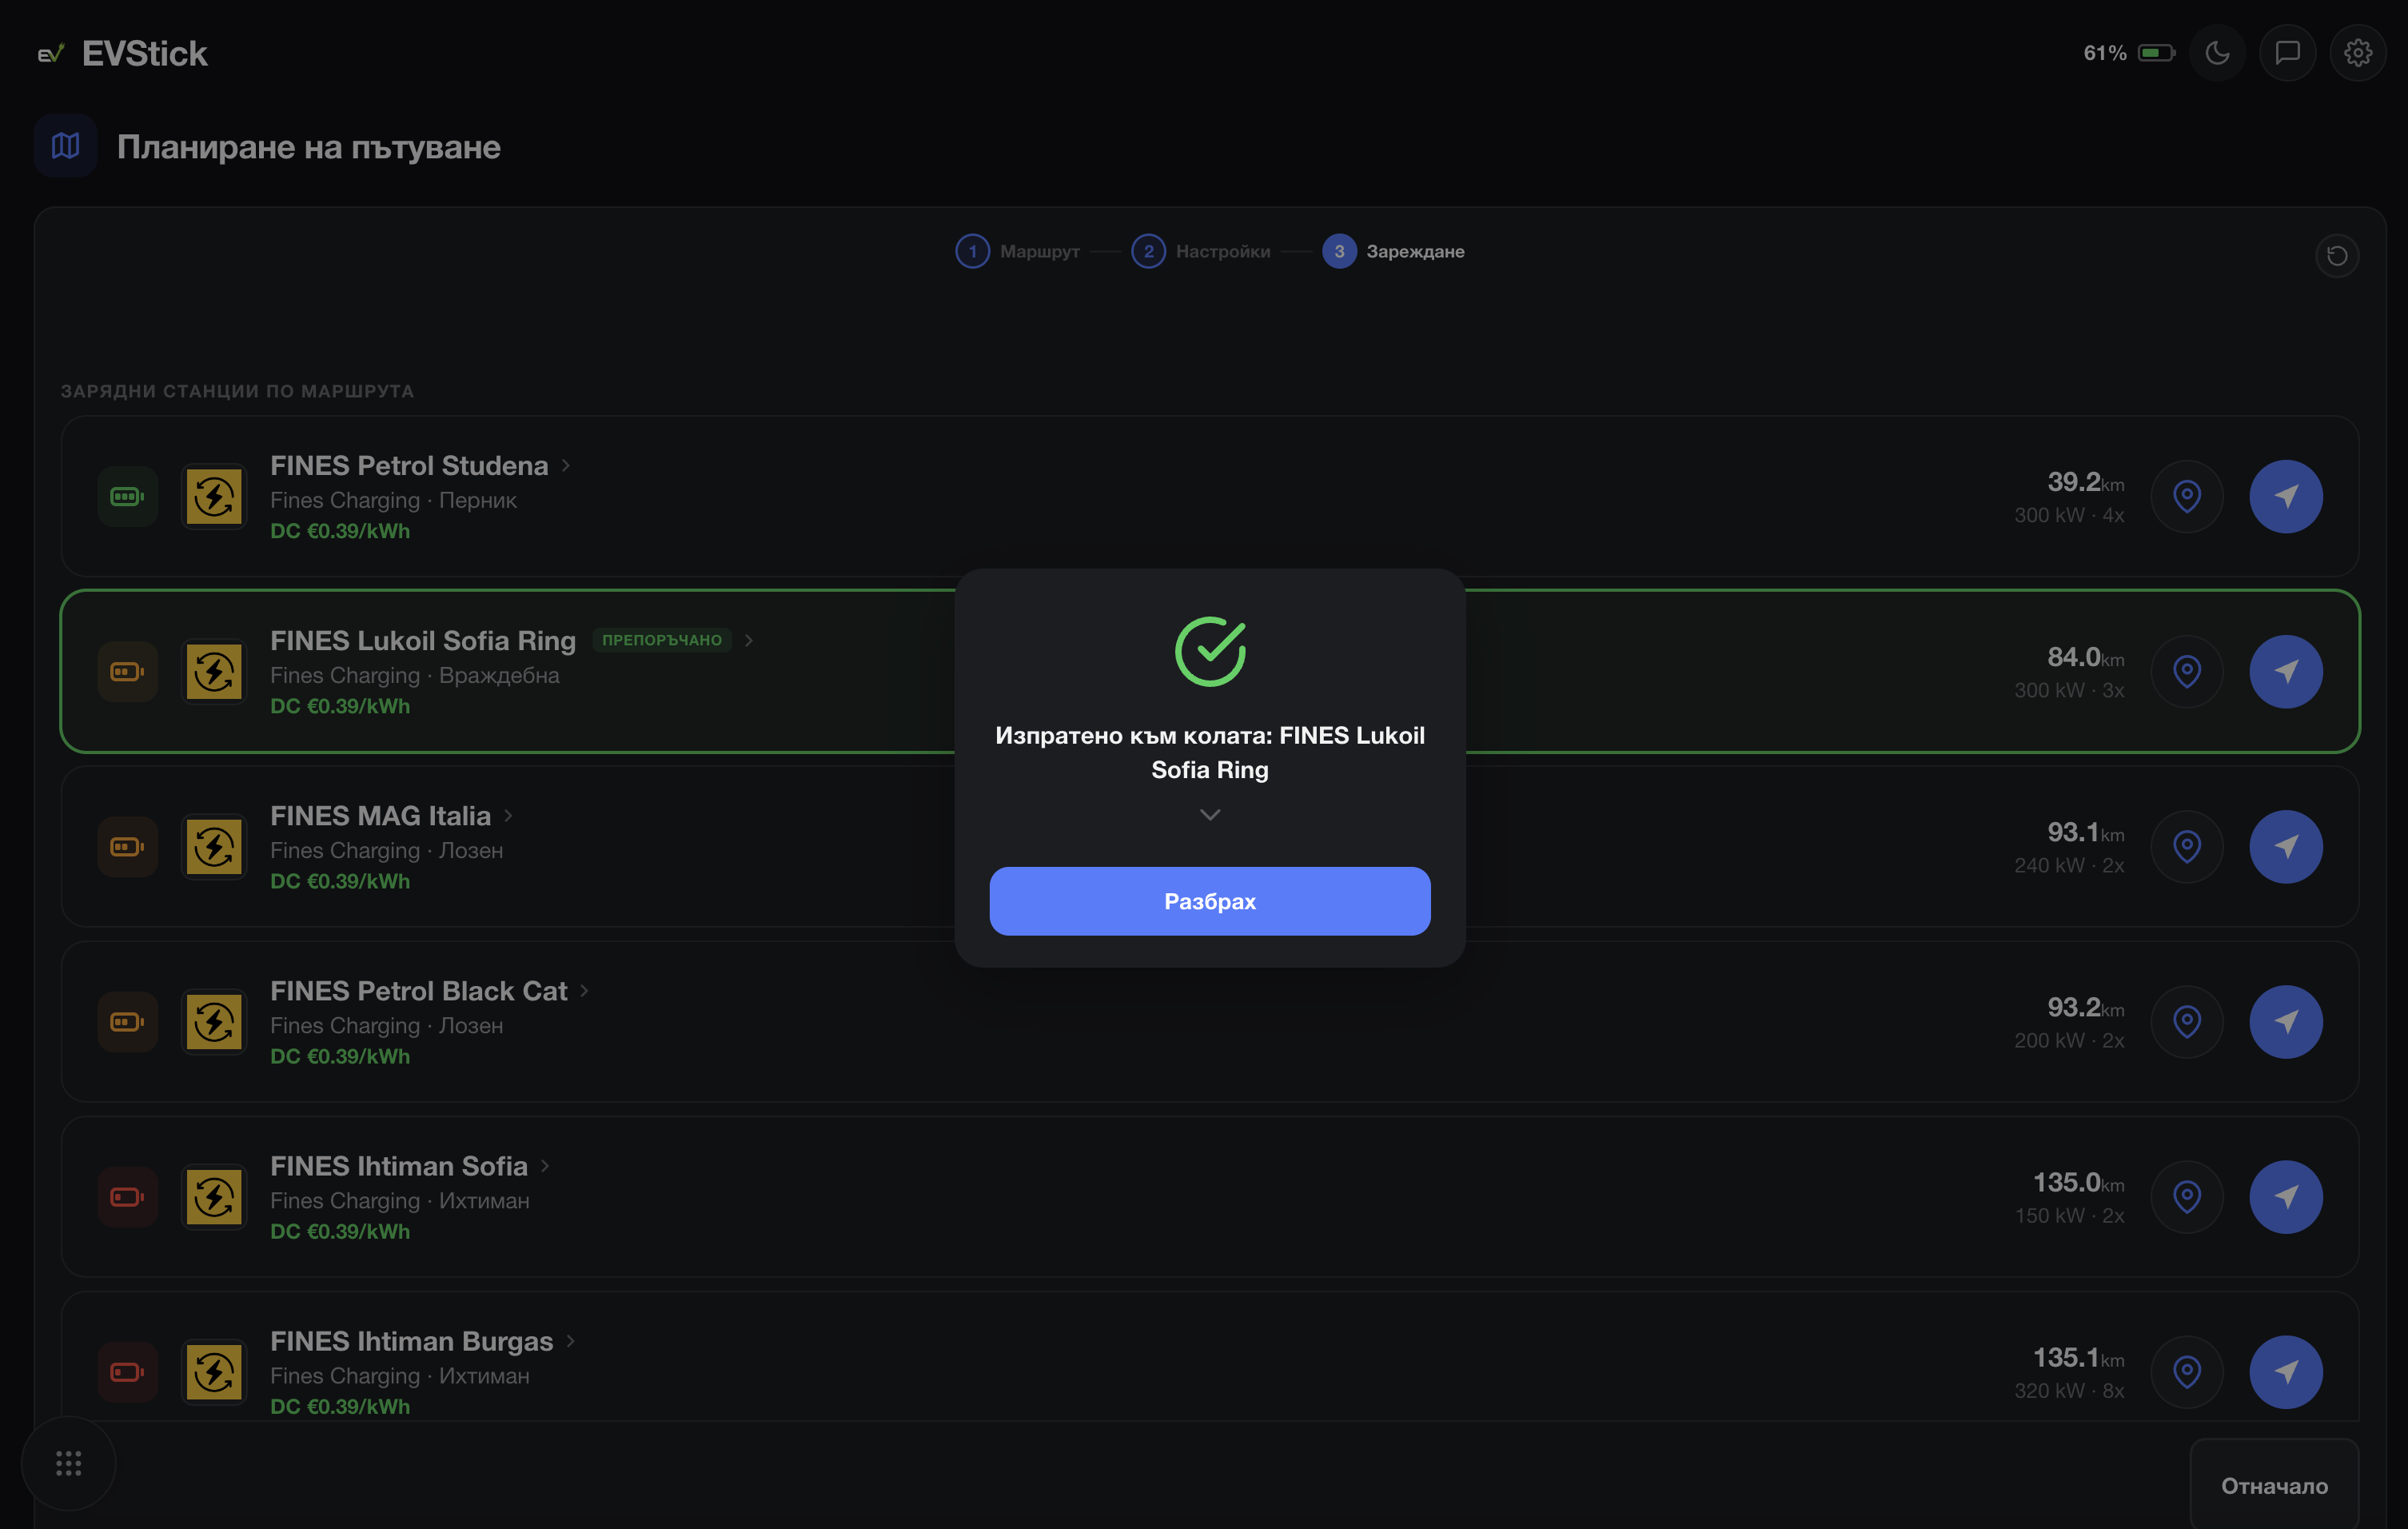Image resolution: width=2408 pixels, height=1529 pixels.
Task: Open the chat feedback icon
Action: (2288, 53)
